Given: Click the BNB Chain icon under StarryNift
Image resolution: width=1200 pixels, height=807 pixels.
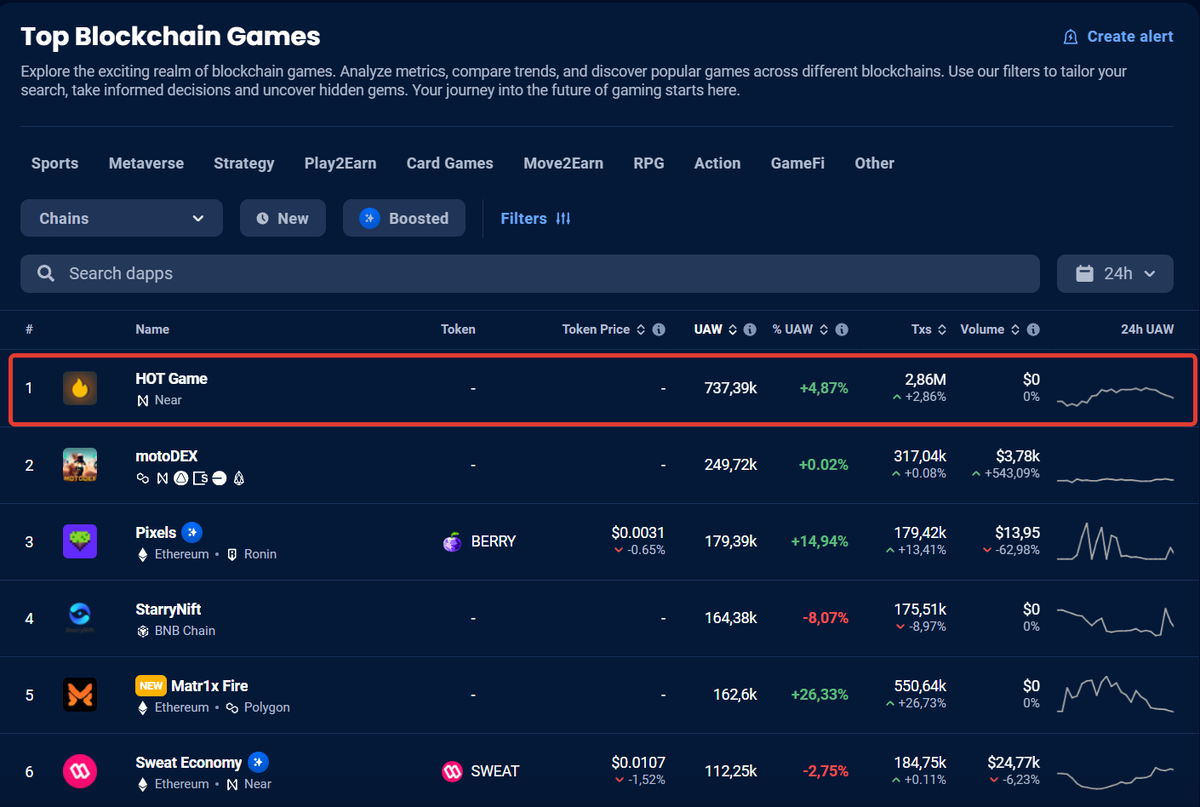Looking at the screenshot, I should tap(142, 631).
